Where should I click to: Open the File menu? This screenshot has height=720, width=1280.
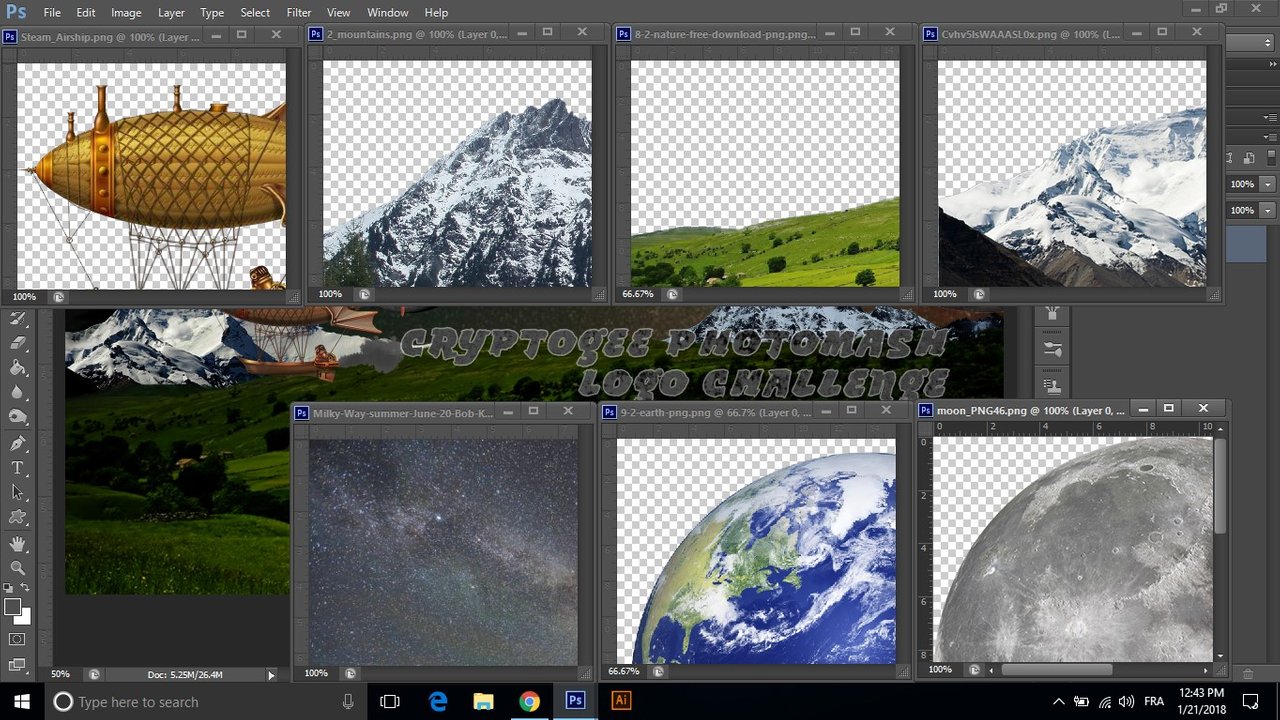click(52, 12)
